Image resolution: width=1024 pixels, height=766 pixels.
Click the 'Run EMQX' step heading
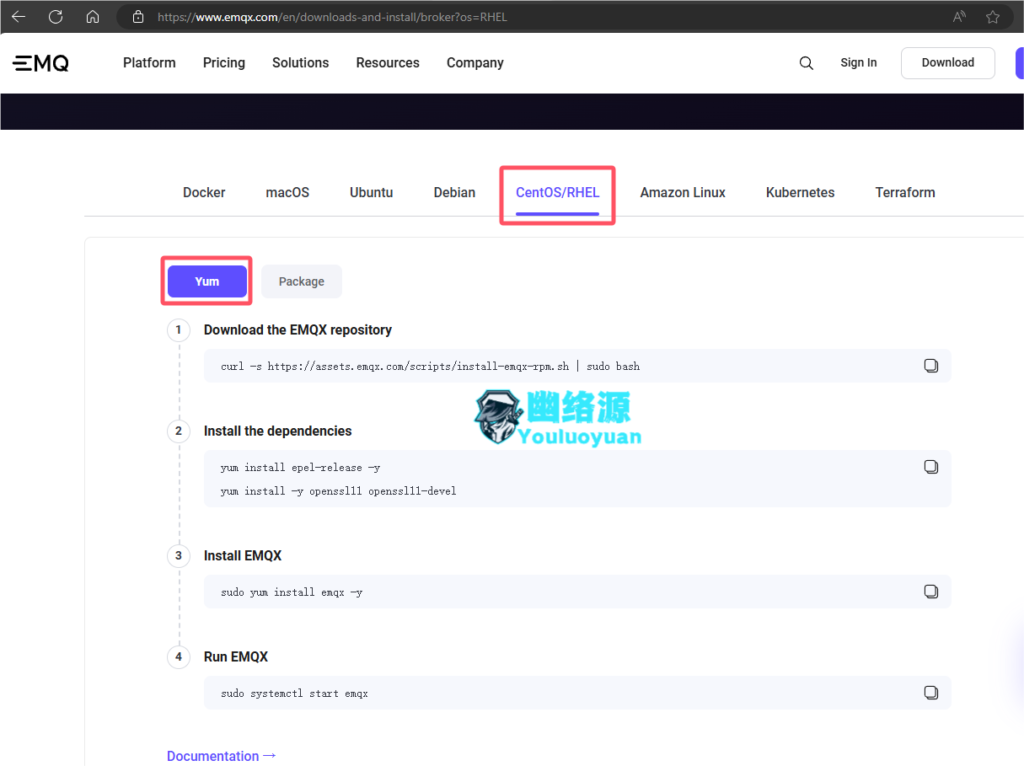pyautogui.click(x=236, y=657)
